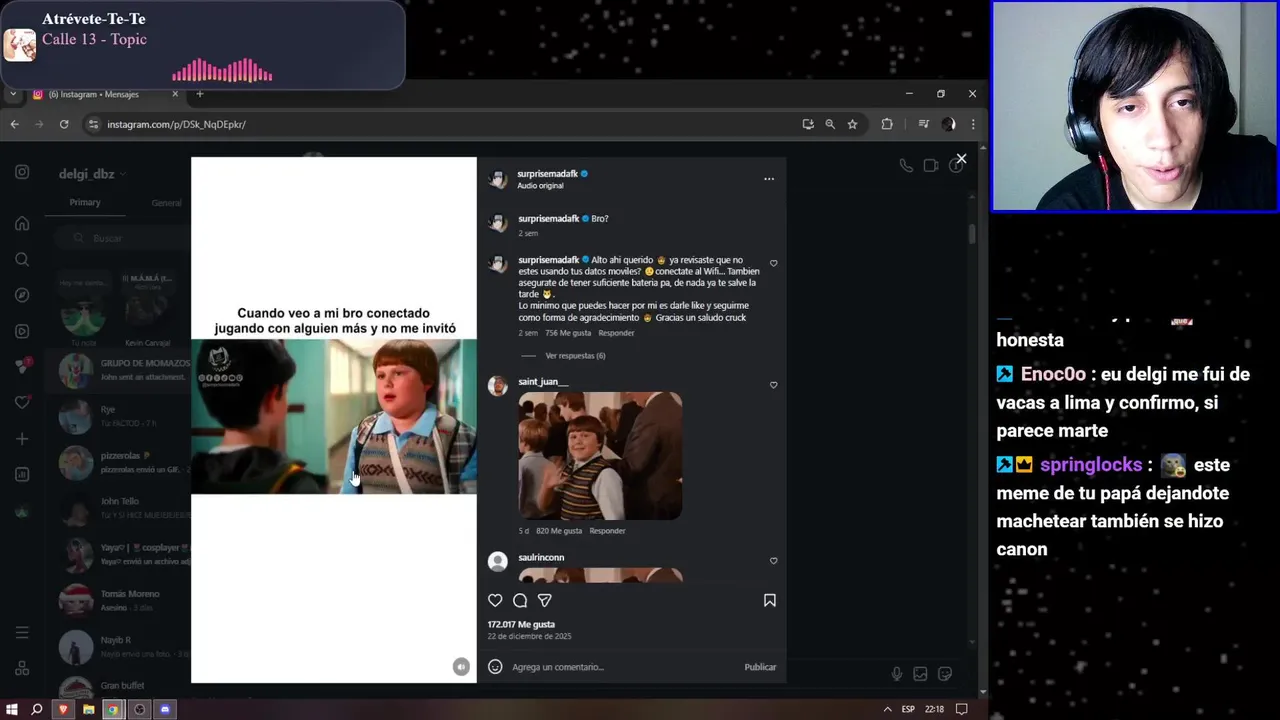Open surprisemadafk profile from post header
This screenshot has width=1280, height=720.
pos(548,173)
